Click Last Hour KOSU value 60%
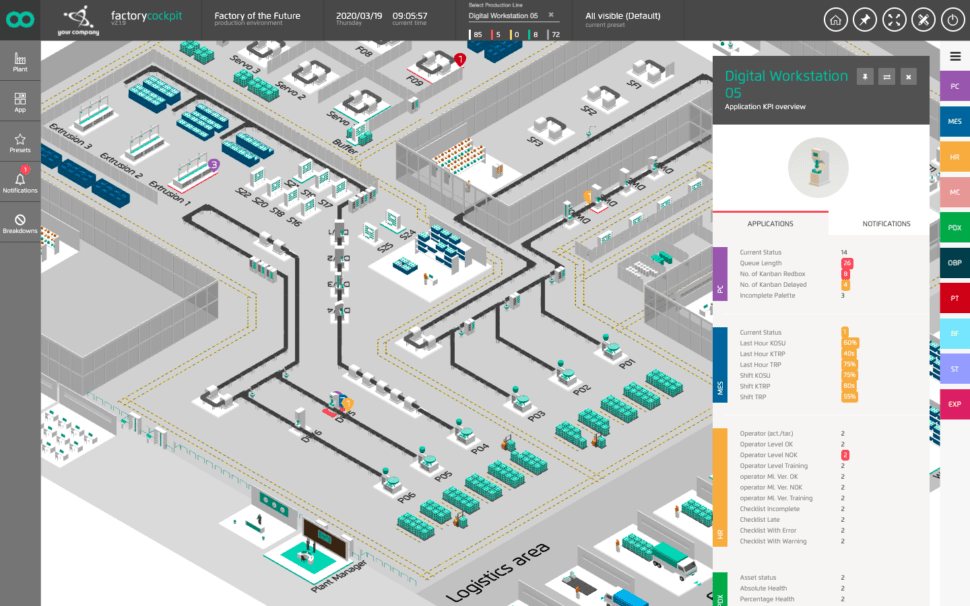Image resolution: width=970 pixels, height=606 pixels. (x=849, y=343)
